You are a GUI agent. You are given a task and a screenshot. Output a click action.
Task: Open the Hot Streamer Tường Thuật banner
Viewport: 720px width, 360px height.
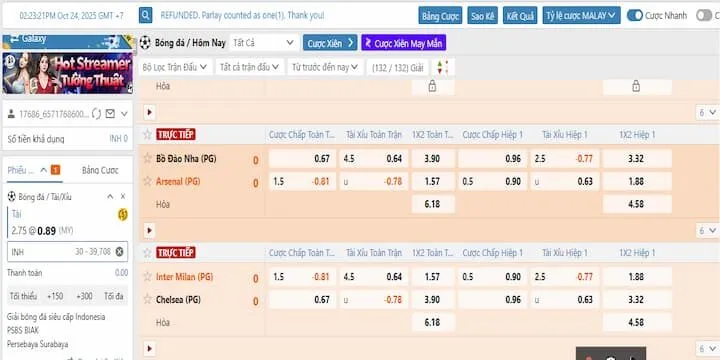[67, 73]
